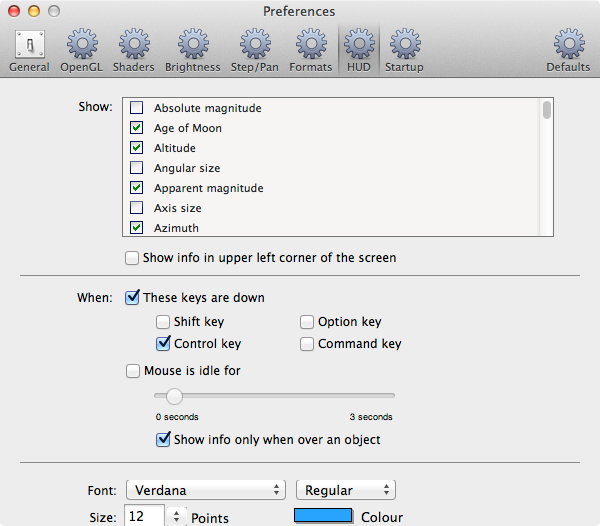Click the Formats gear icon
Image resolution: width=600 pixels, height=526 pixels.
(x=311, y=50)
